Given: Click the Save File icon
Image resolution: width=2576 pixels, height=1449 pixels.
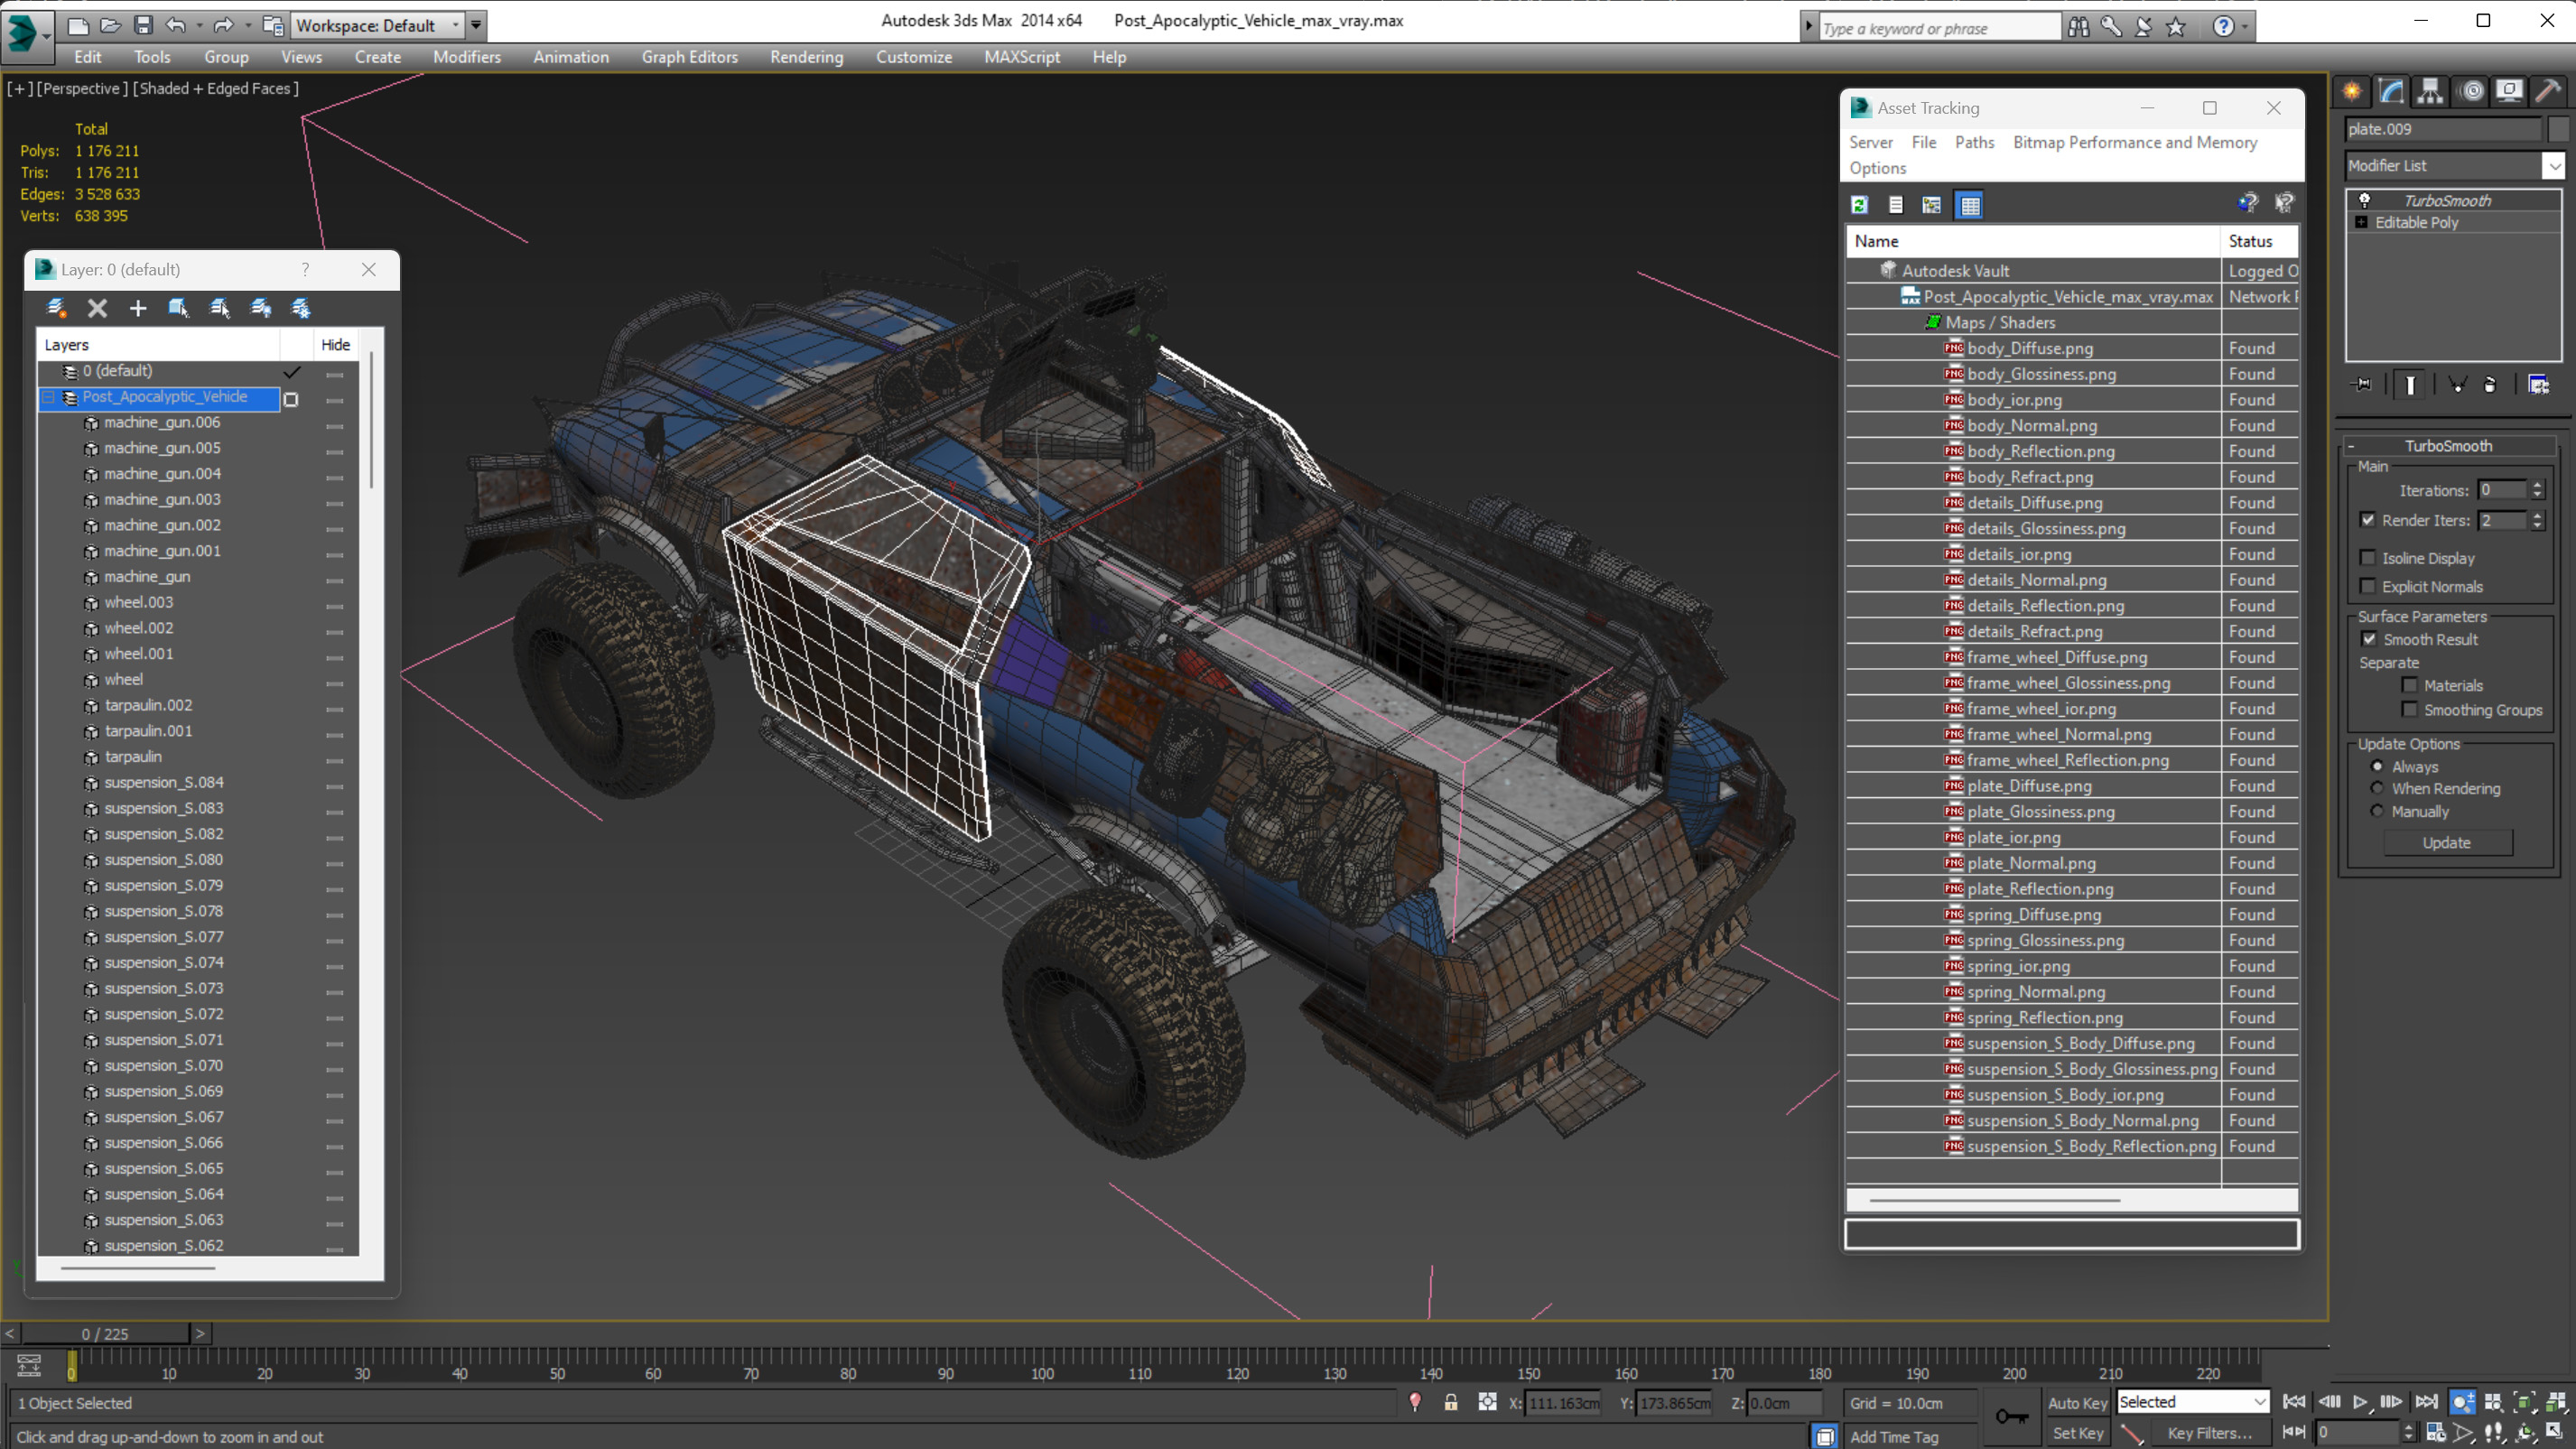Looking at the screenshot, I should coord(144,25).
